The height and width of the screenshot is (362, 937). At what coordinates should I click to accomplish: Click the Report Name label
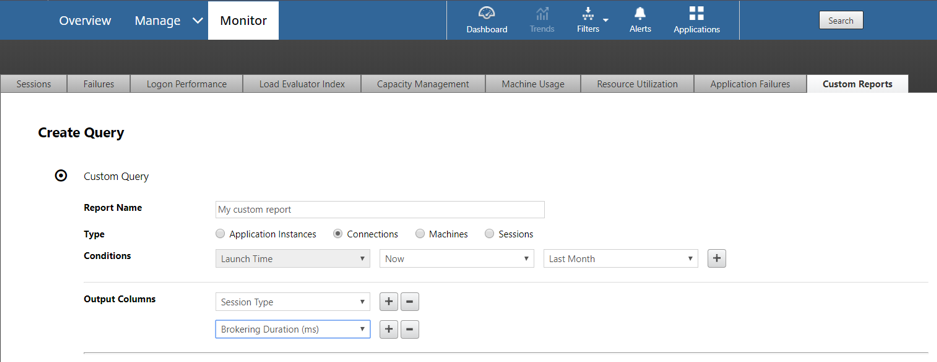point(113,208)
